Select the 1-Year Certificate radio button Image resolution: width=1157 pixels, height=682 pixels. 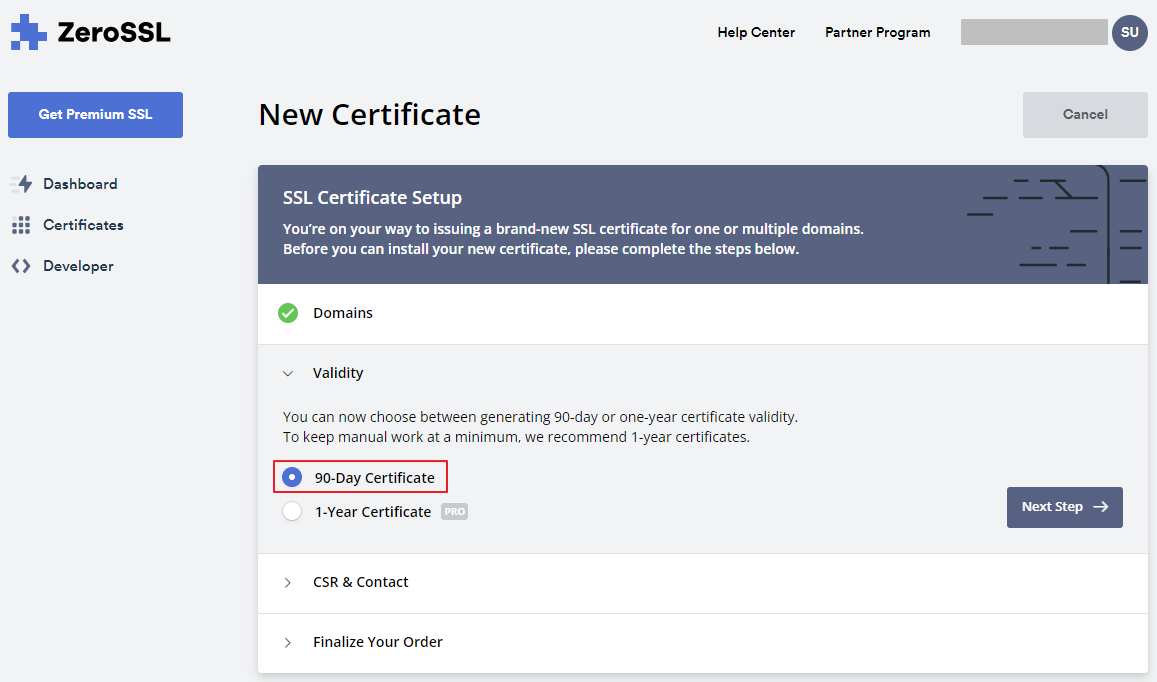292,511
